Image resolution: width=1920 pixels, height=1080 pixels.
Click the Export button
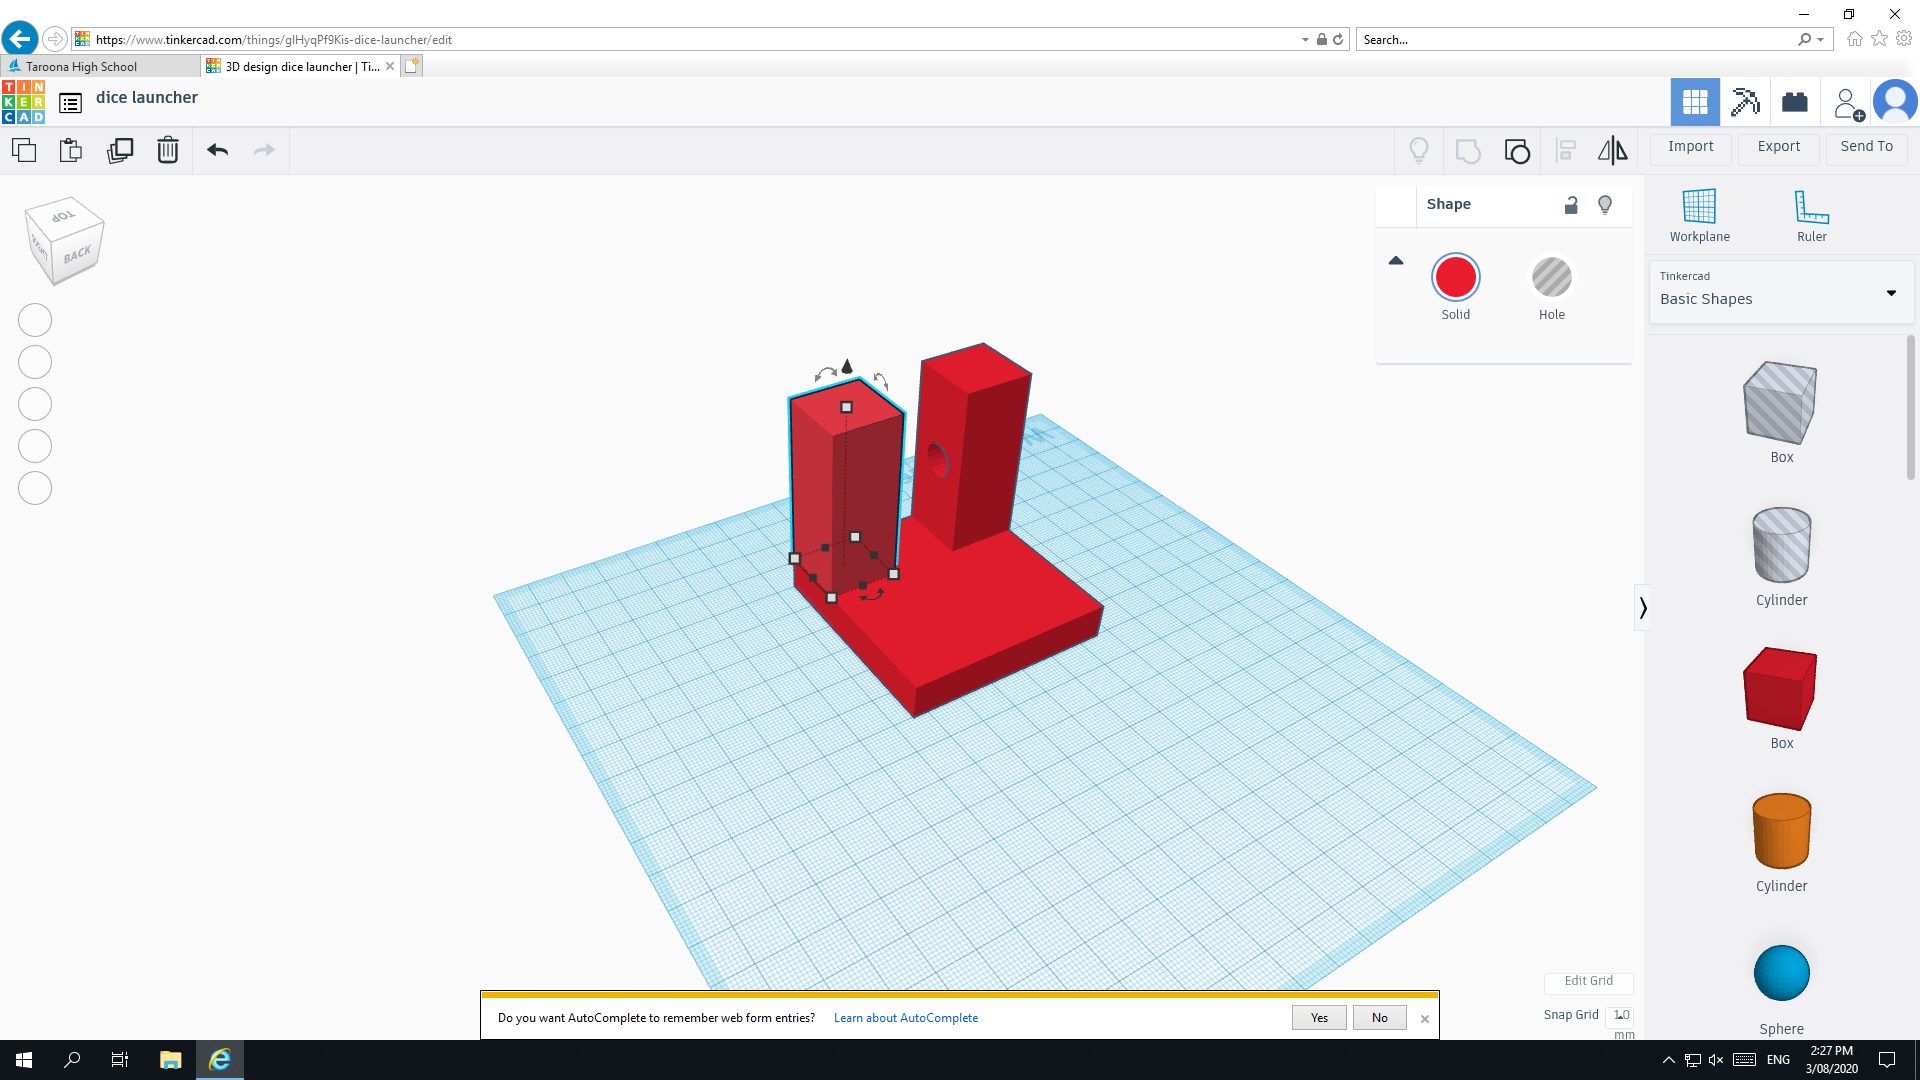click(x=1779, y=147)
